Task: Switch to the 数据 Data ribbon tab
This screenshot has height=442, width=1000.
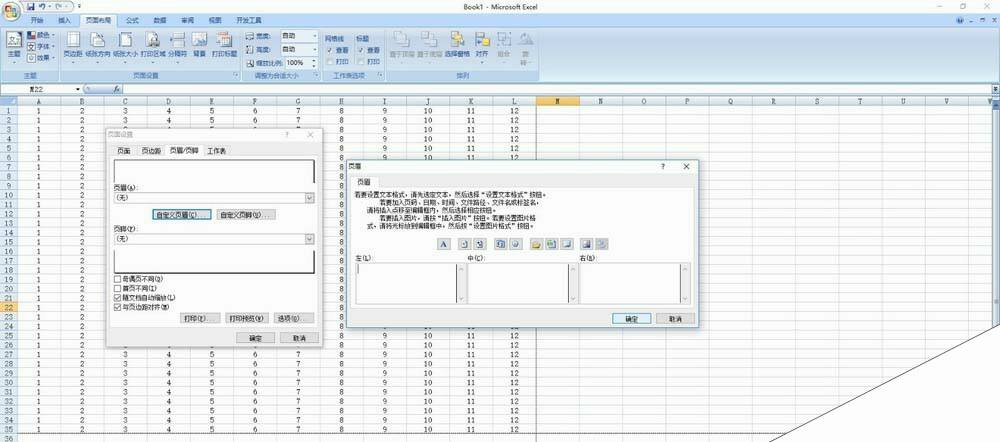Action: pyautogui.click(x=160, y=20)
